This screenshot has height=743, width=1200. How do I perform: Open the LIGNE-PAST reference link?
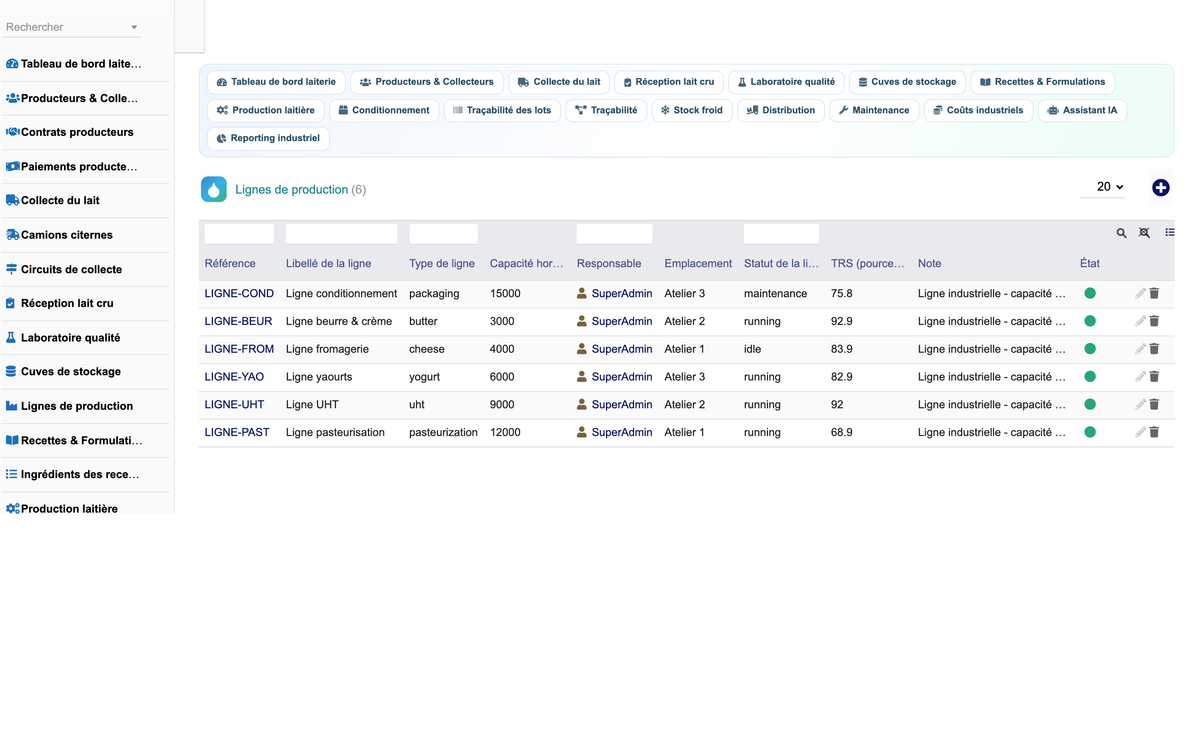coord(237,432)
